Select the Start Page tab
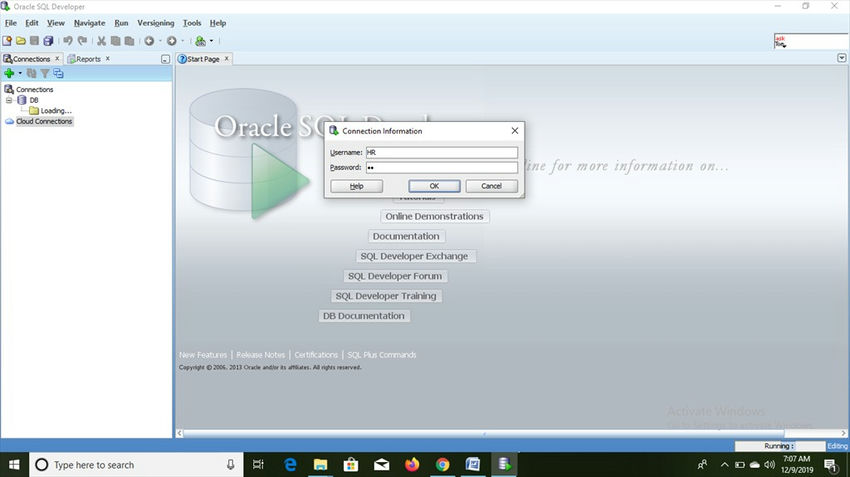Screen dimensions: 850x477 point(203,59)
